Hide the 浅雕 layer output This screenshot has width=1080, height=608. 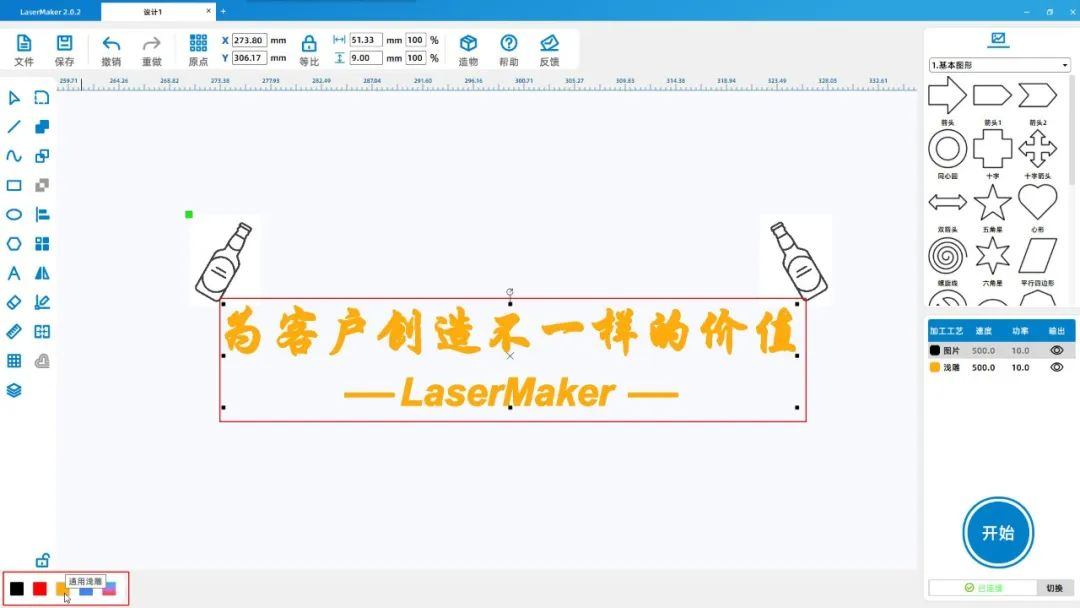pos(1056,368)
